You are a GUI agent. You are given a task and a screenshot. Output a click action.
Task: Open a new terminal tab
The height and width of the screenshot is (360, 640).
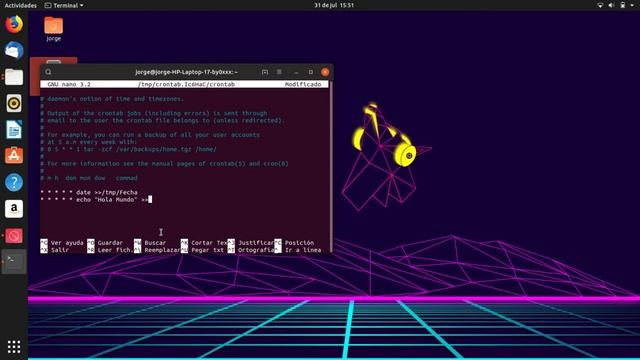265,72
